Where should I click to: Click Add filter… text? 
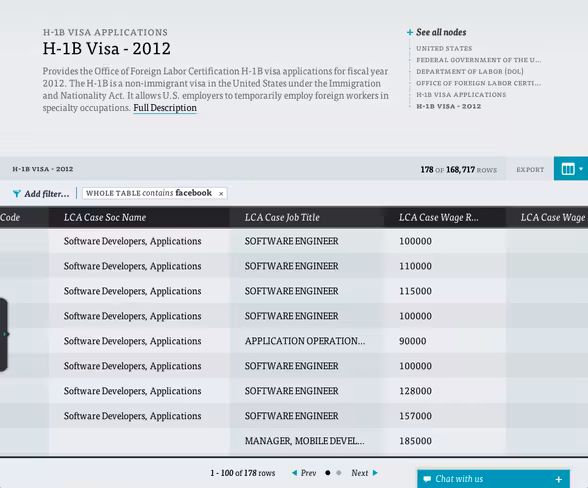click(47, 194)
